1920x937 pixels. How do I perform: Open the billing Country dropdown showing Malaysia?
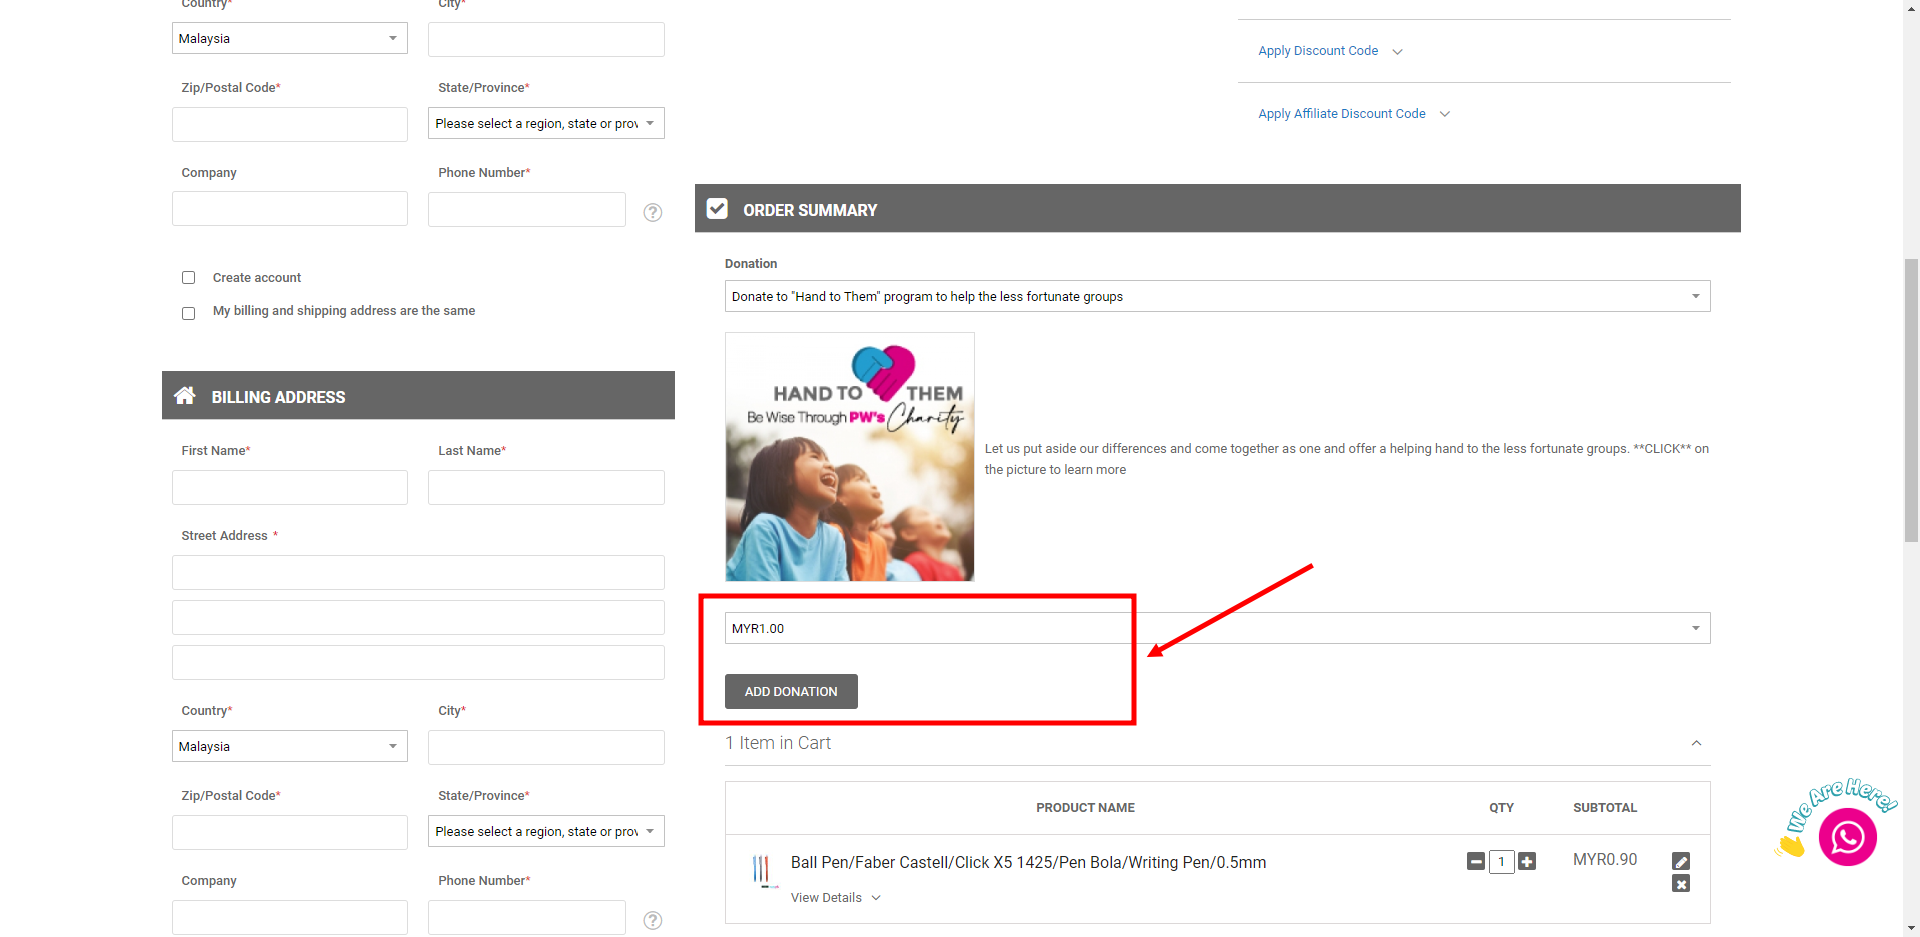tap(290, 746)
